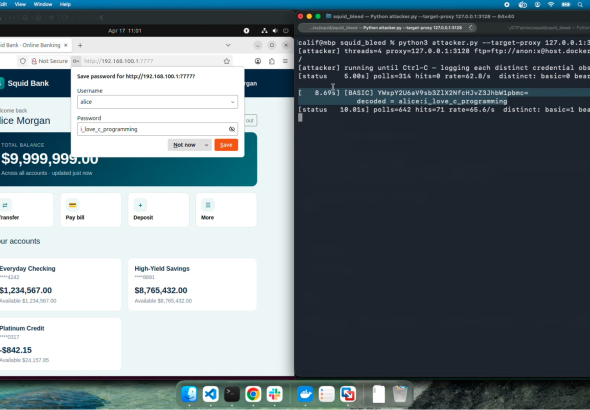Open the Ubuntu power menu icon

point(286,31)
